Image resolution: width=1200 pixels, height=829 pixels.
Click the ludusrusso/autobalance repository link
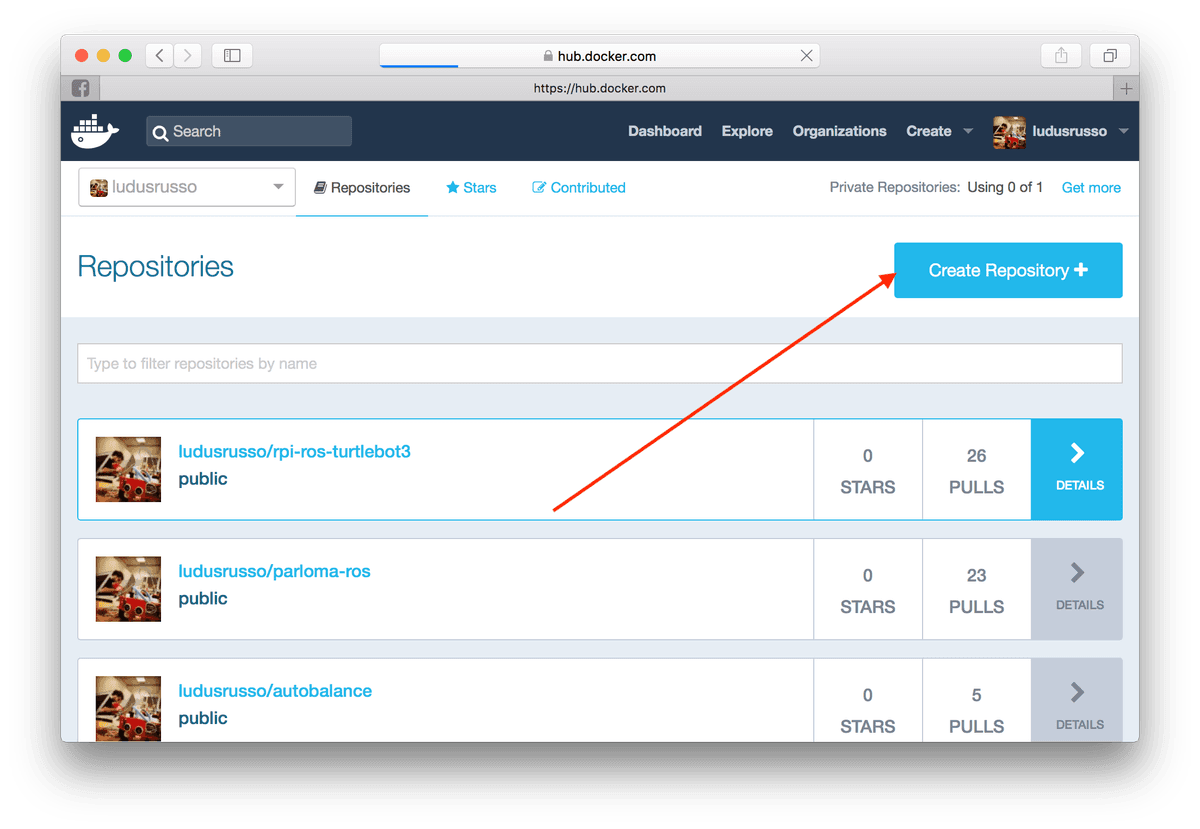[x=275, y=690]
